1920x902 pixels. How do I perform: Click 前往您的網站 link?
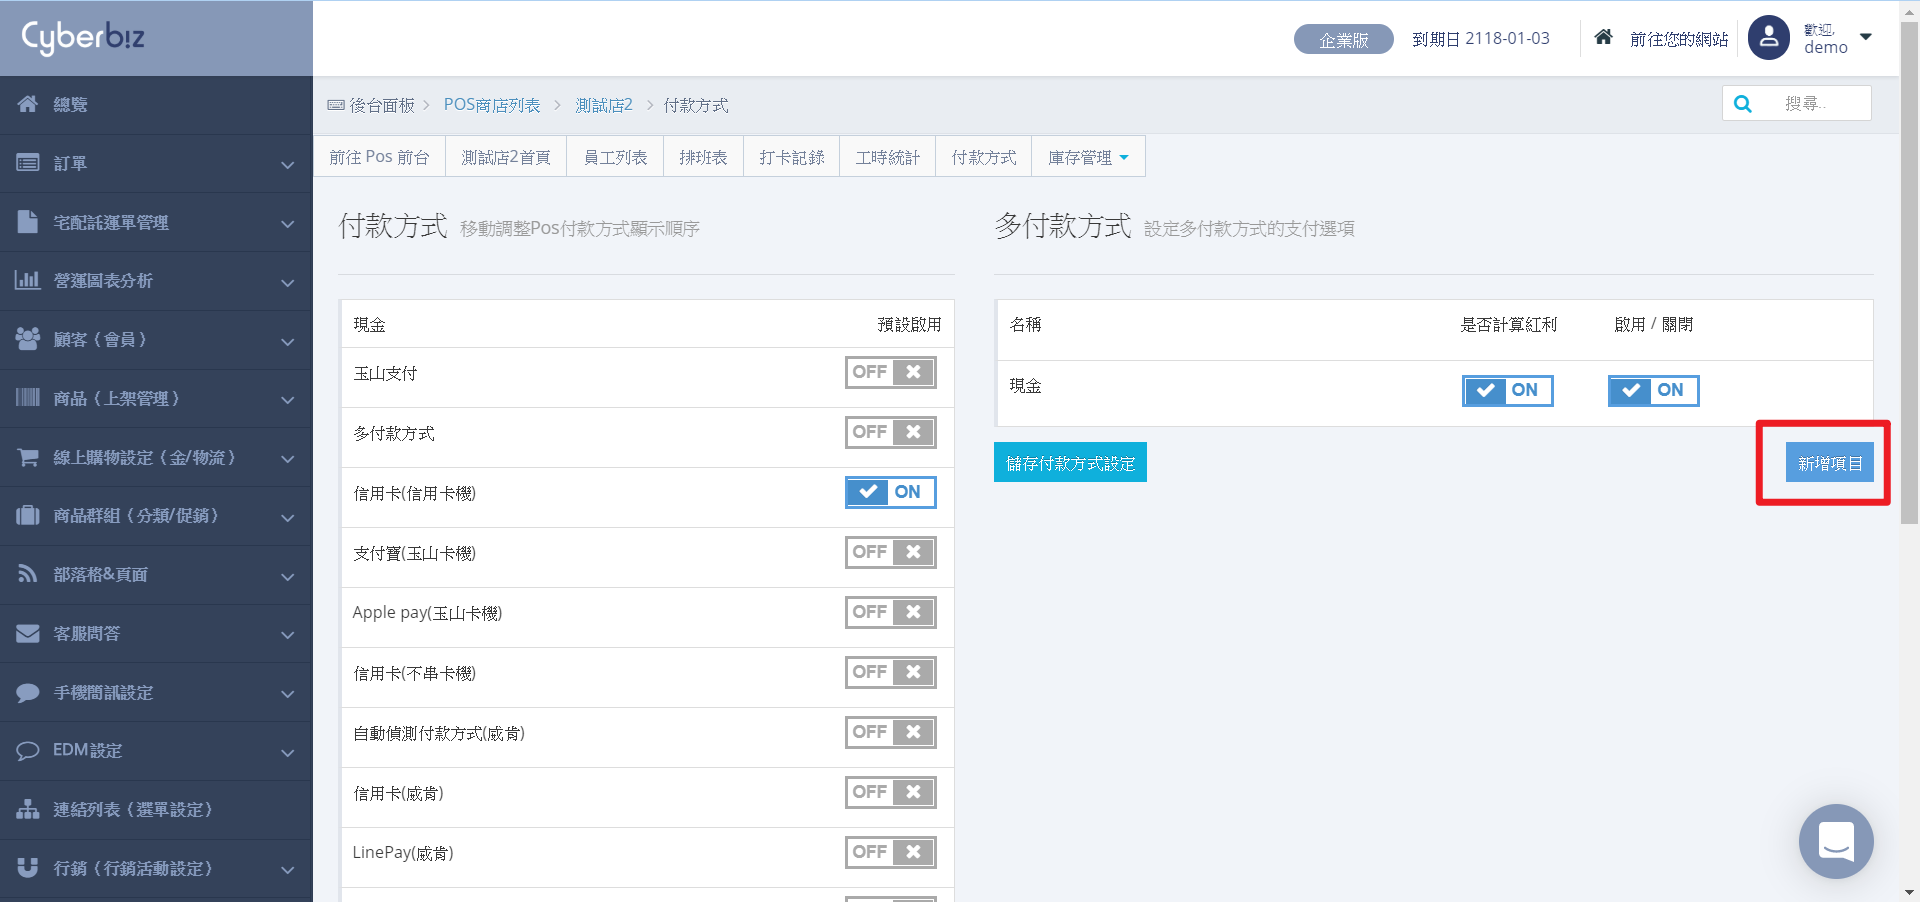click(1679, 39)
